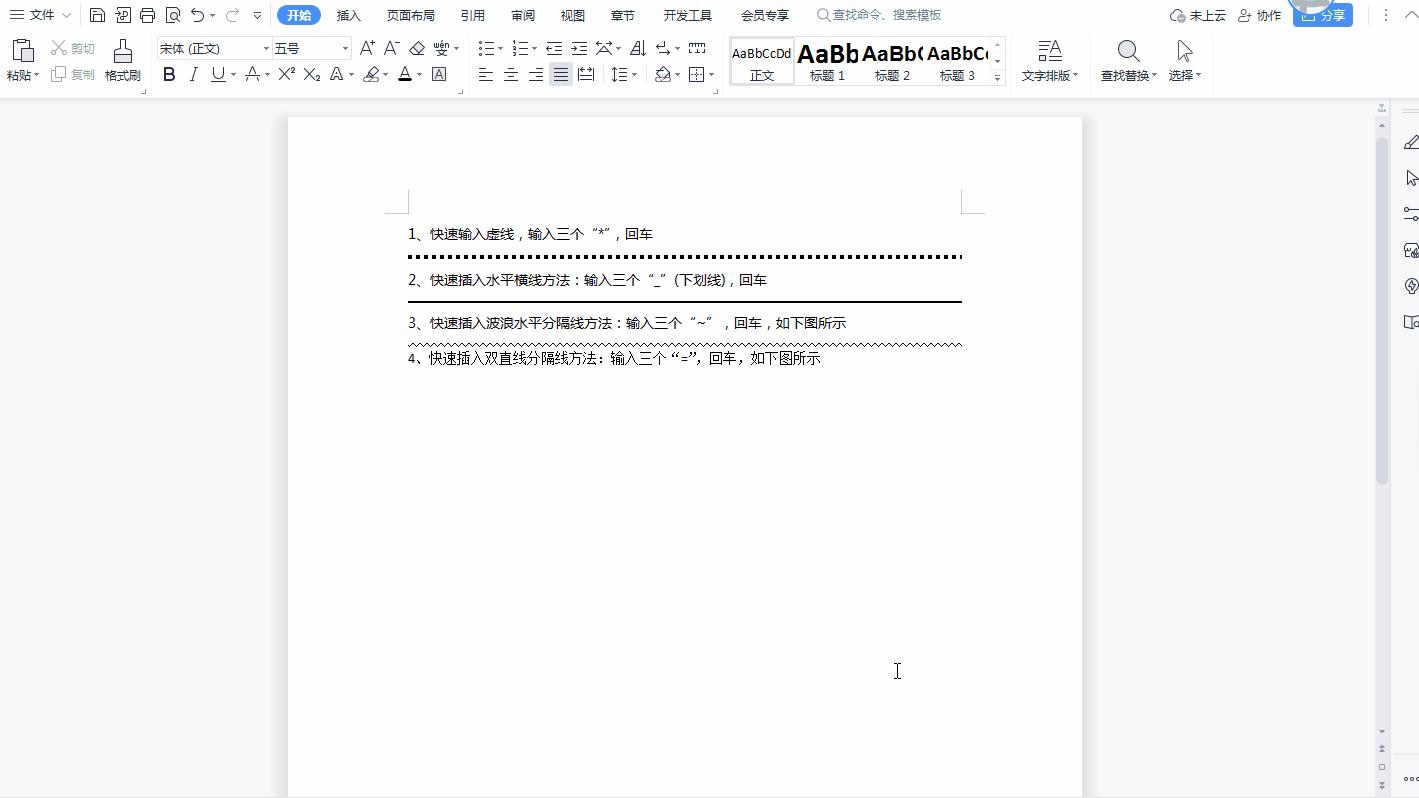
Task: Select center text alignment
Action: (x=510, y=74)
